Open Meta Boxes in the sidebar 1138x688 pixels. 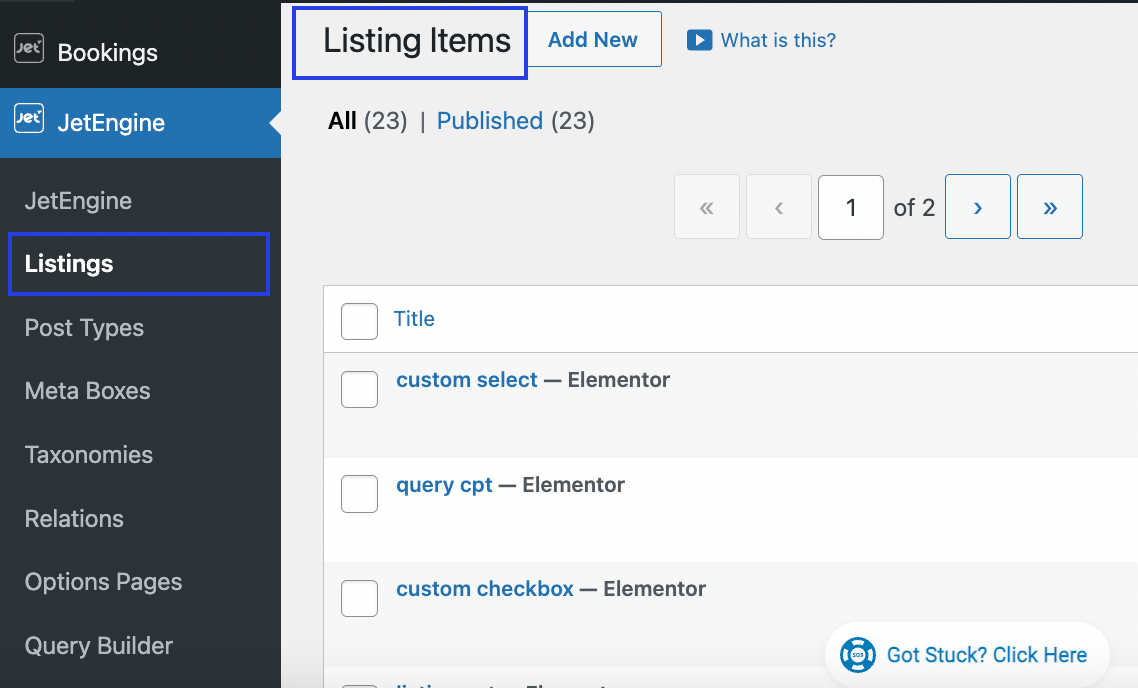pyautogui.click(x=87, y=391)
